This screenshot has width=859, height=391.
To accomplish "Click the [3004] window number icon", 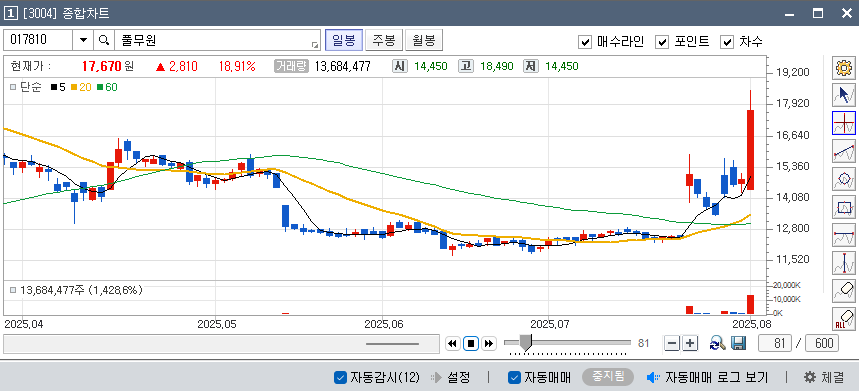I will click(10, 13).
